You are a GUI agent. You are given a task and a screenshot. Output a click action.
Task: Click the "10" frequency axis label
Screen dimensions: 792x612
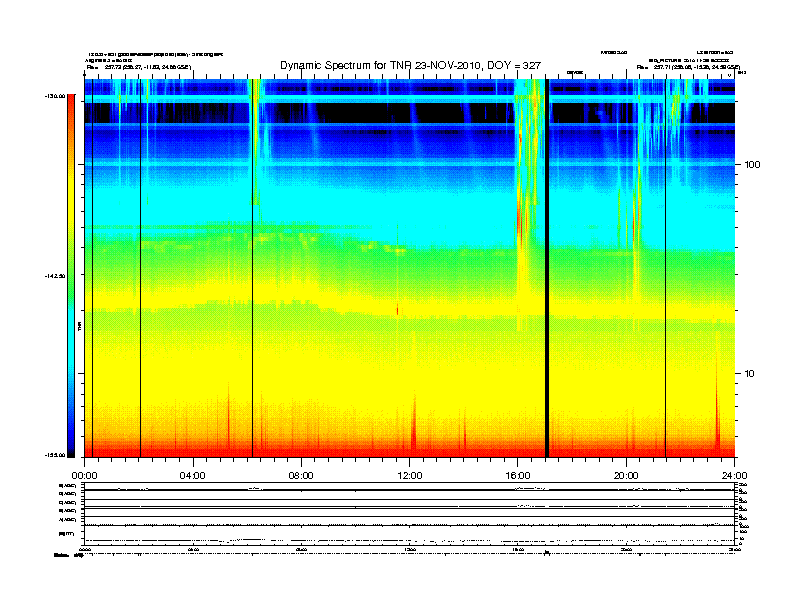750,374
